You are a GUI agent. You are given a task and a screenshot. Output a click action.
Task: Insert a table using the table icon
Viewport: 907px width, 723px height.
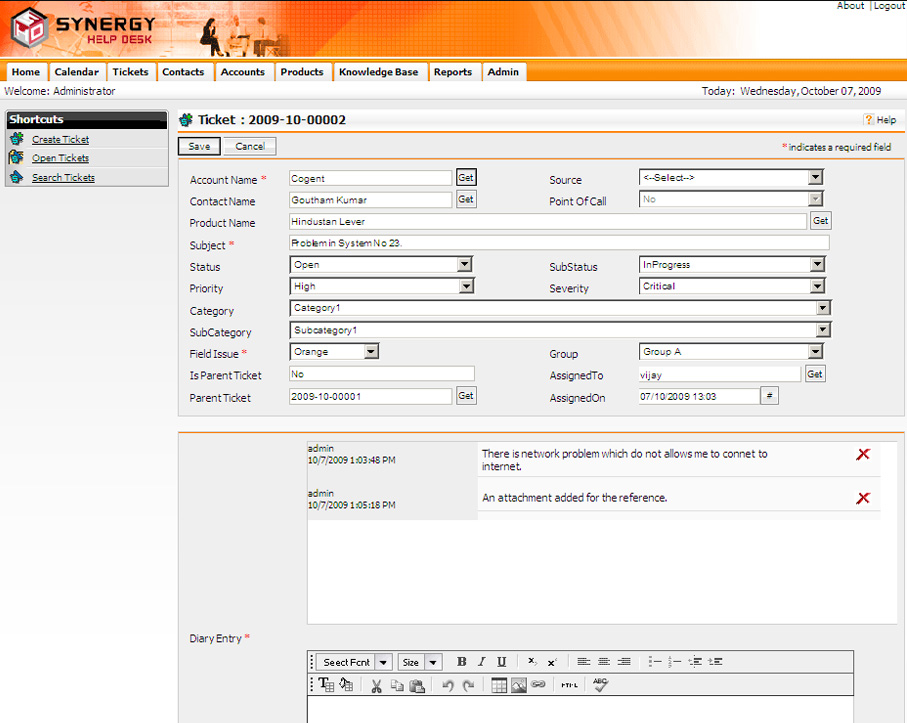click(x=499, y=685)
